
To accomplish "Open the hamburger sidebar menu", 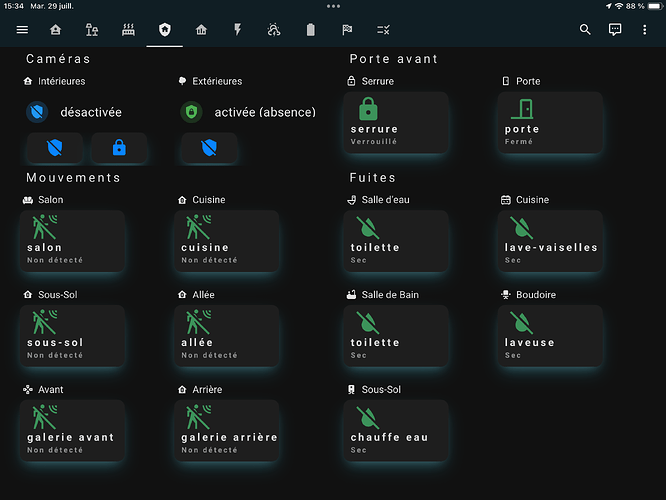I will (22, 30).
